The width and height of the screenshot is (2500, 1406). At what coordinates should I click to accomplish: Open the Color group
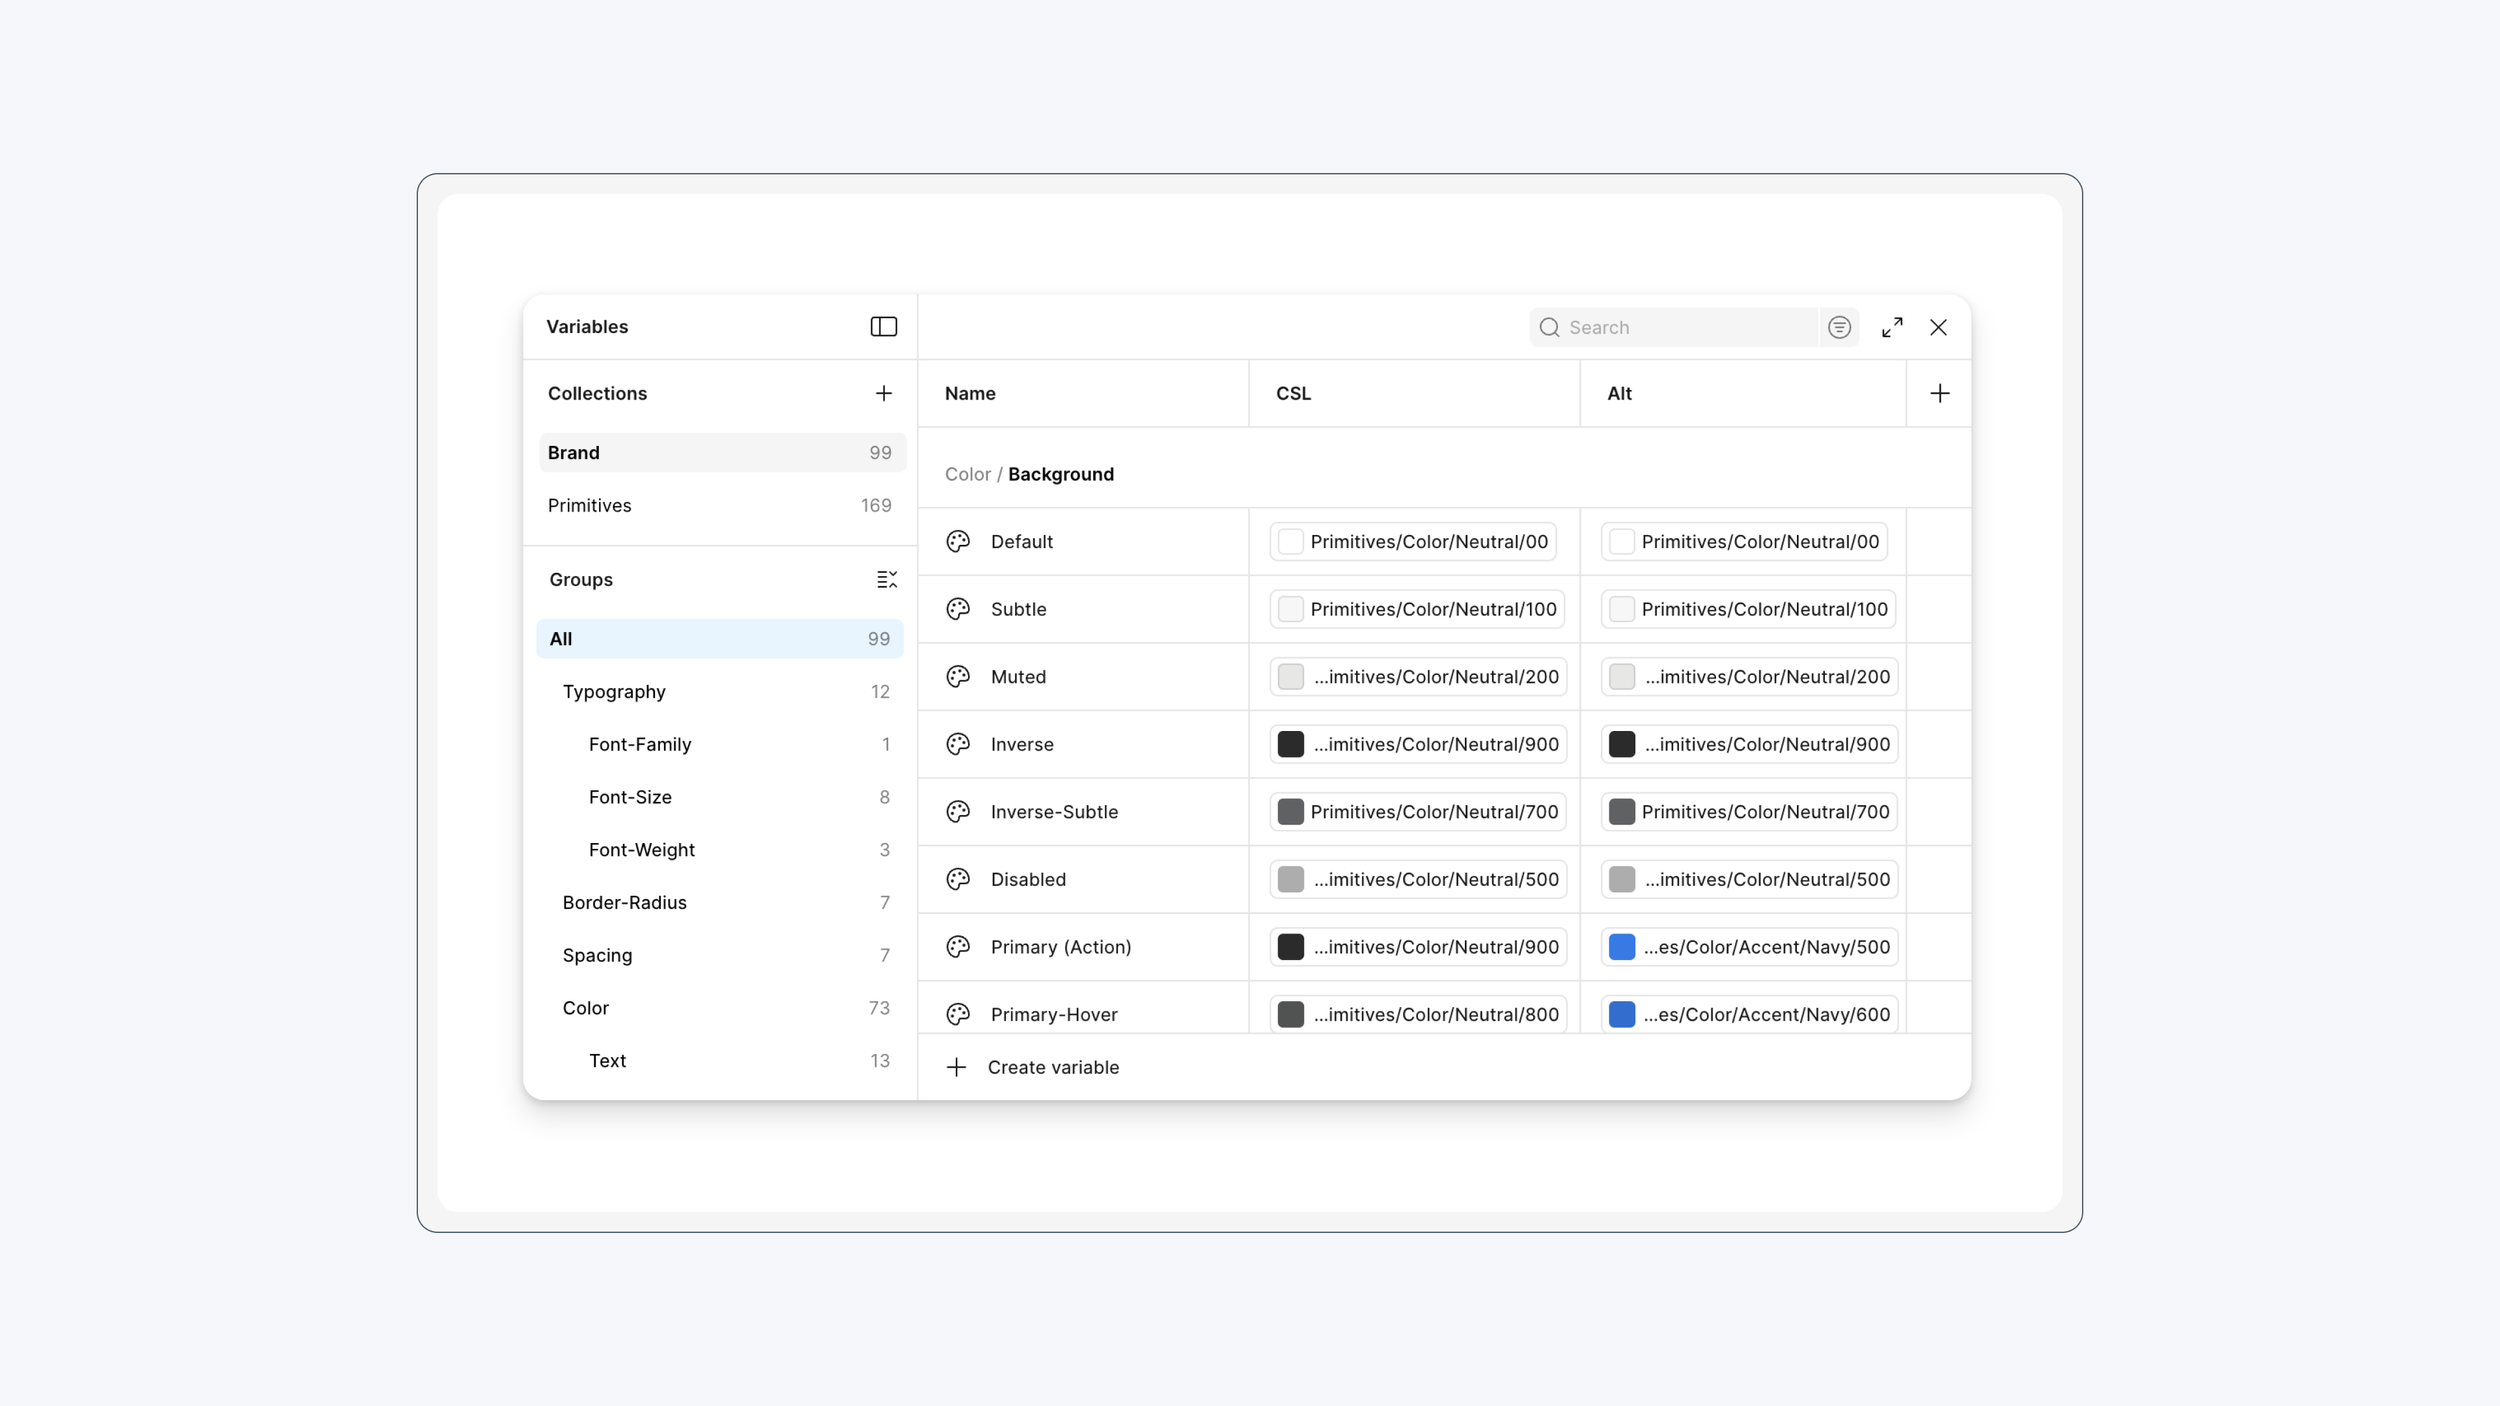click(586, 1007)
